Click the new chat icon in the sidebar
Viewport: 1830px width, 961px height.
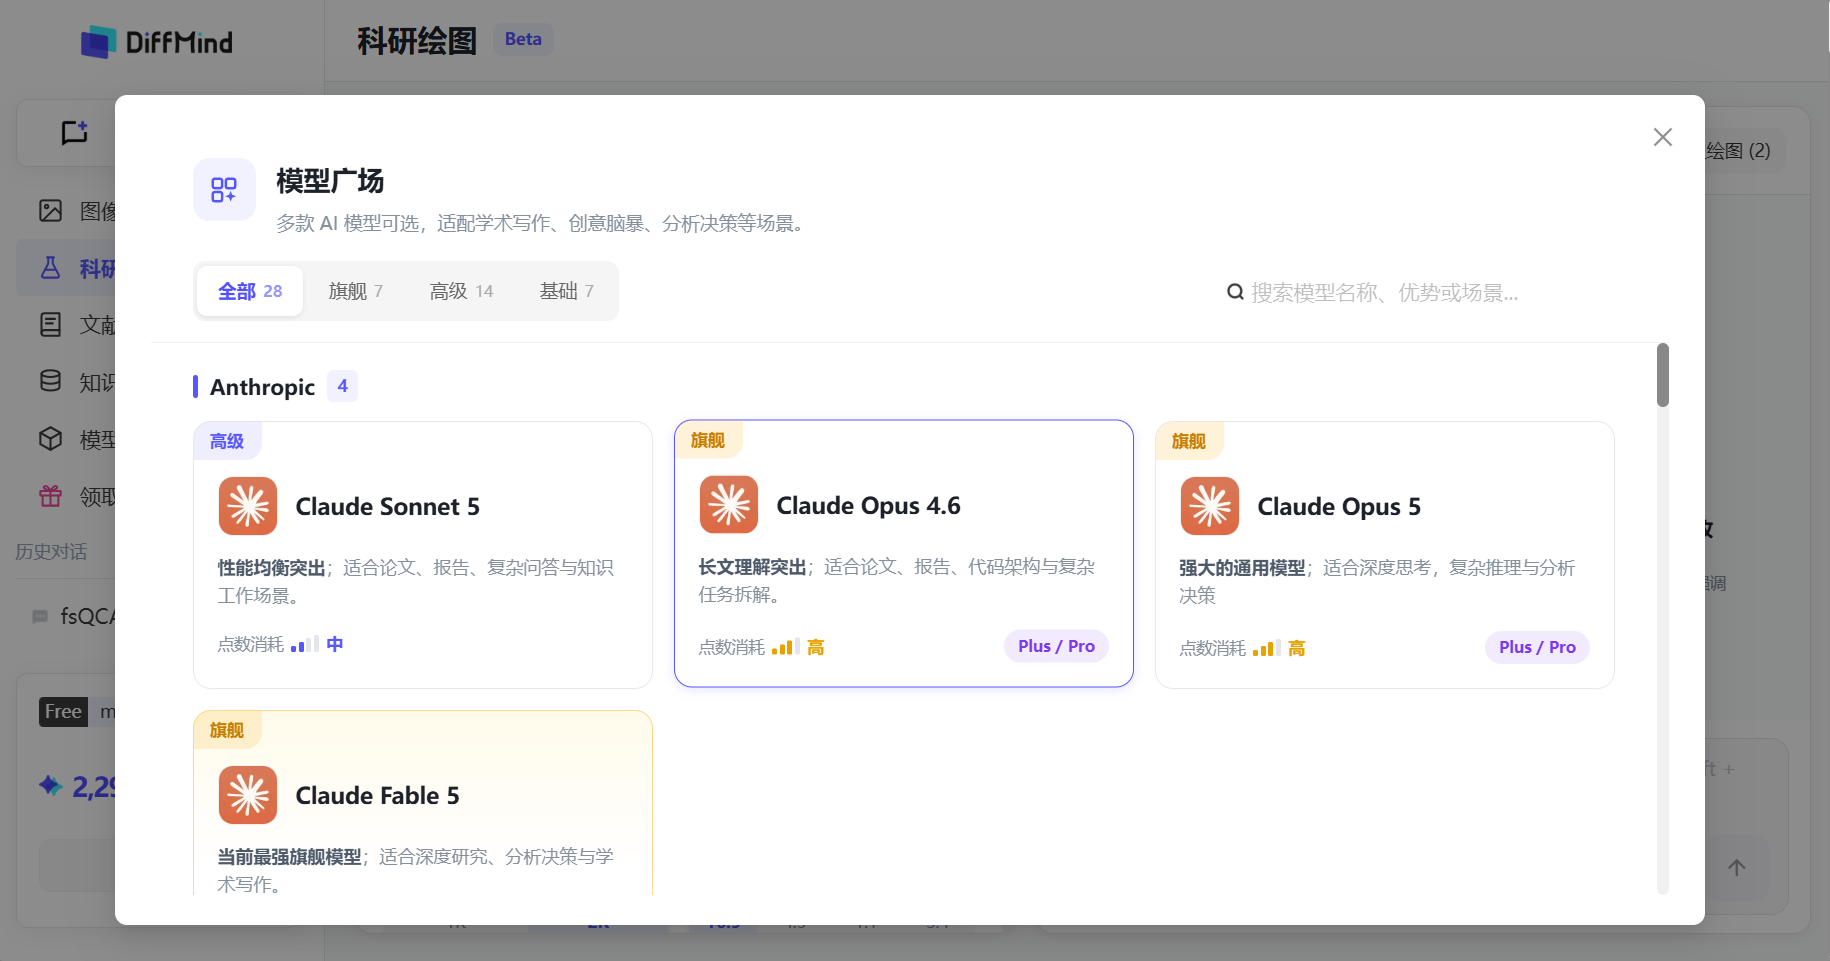(x=75, y=132)
